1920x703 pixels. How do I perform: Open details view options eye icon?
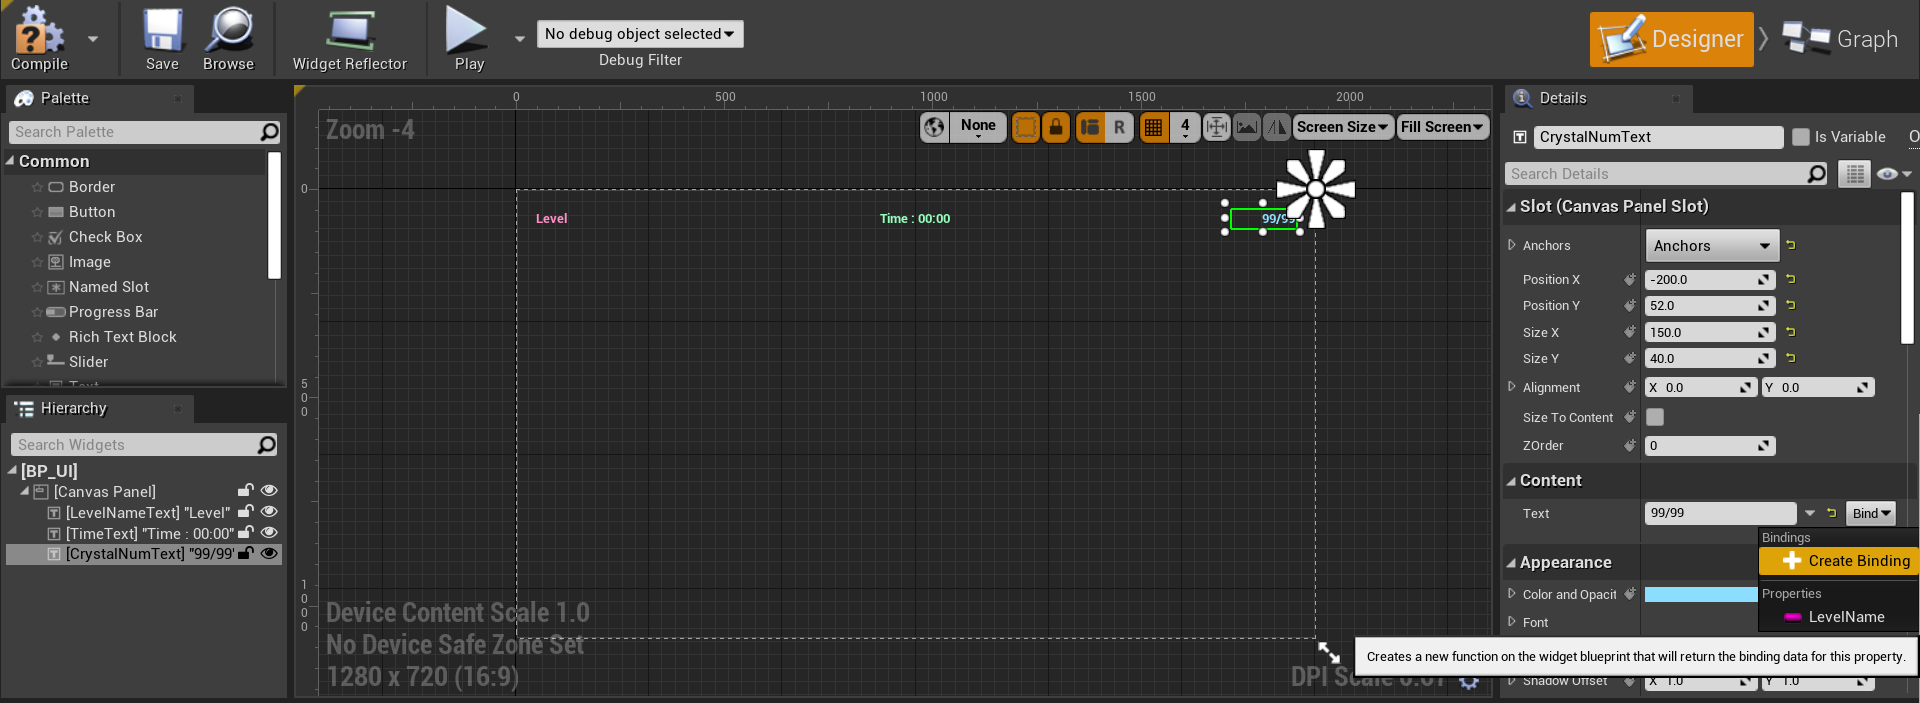coord(1894,174)
